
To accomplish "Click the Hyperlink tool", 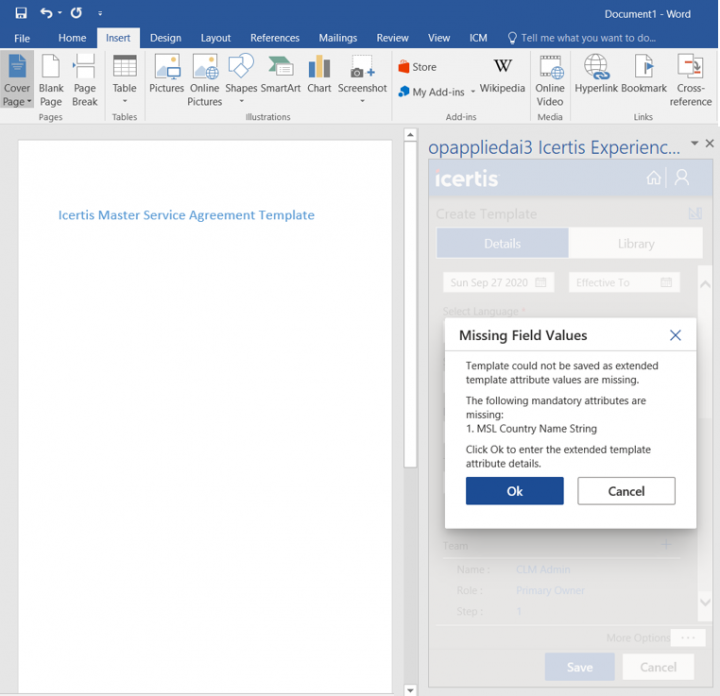I will (x=597, y=75).
